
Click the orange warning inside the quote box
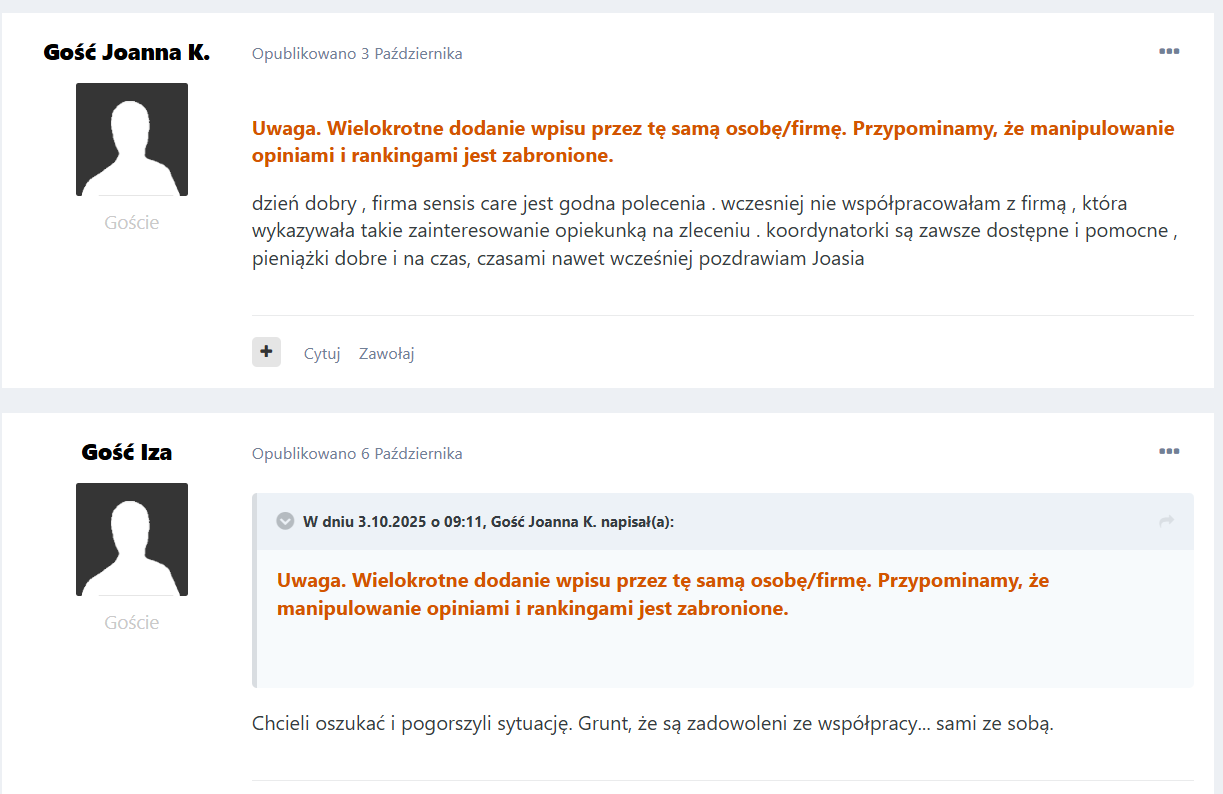(663, 594)
